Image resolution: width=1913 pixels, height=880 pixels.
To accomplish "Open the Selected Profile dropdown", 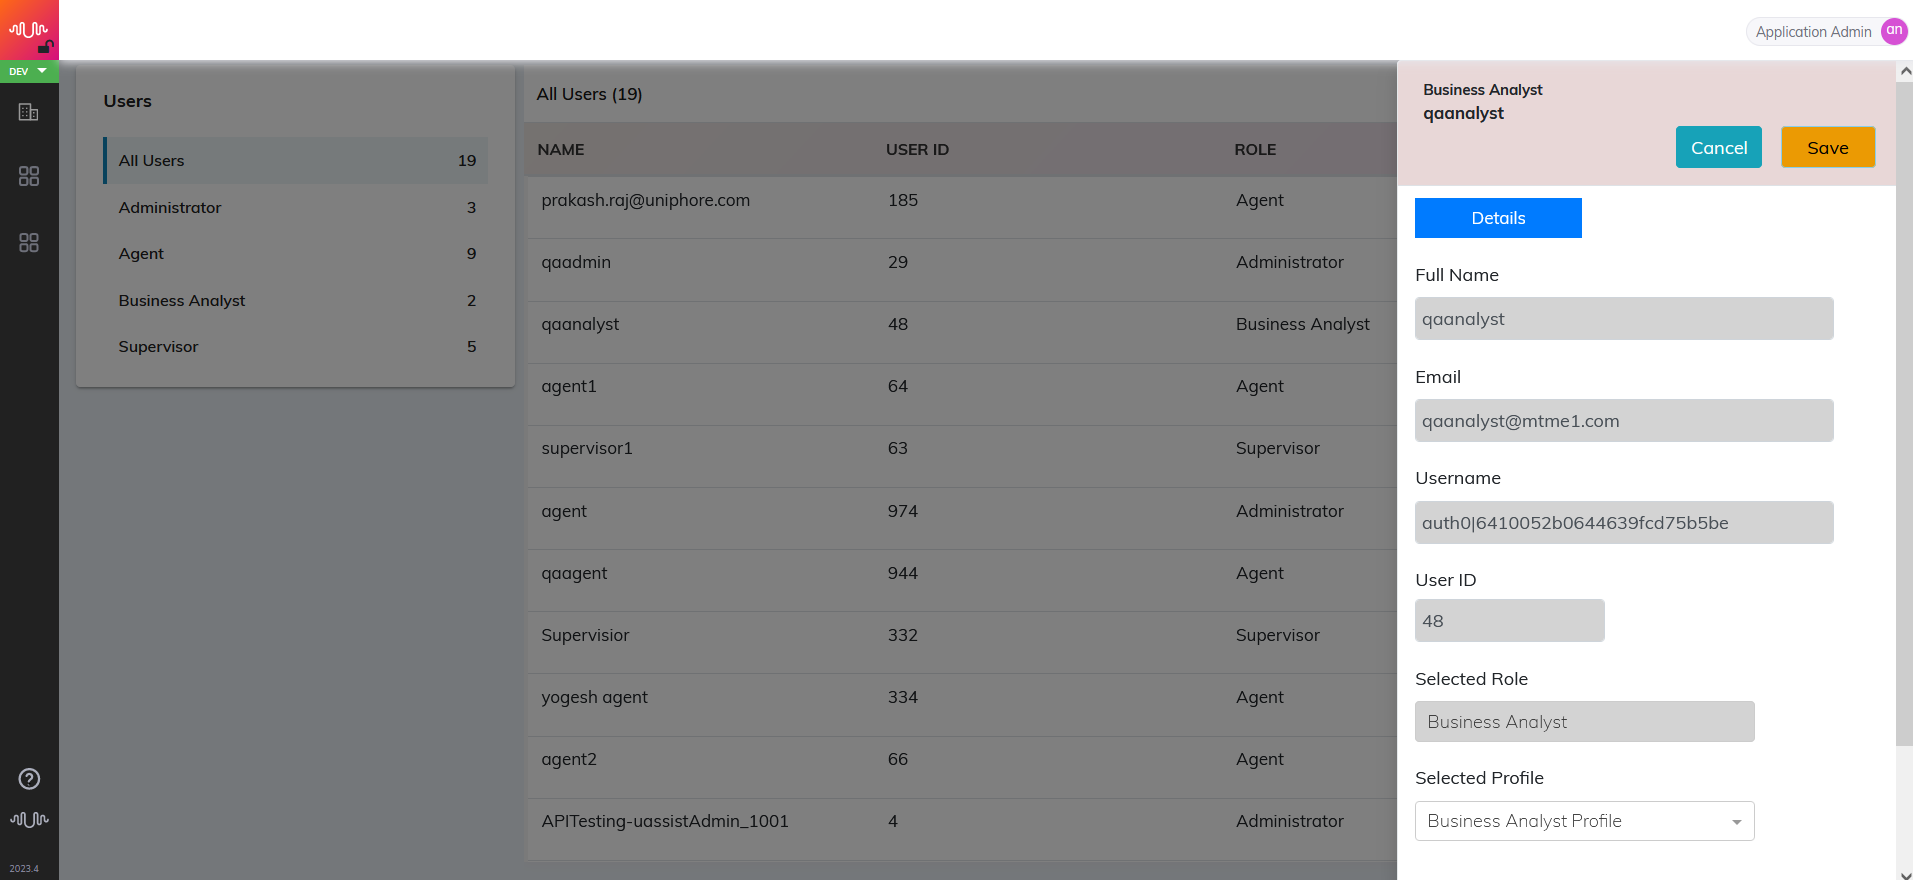I will click(1584, 821).
